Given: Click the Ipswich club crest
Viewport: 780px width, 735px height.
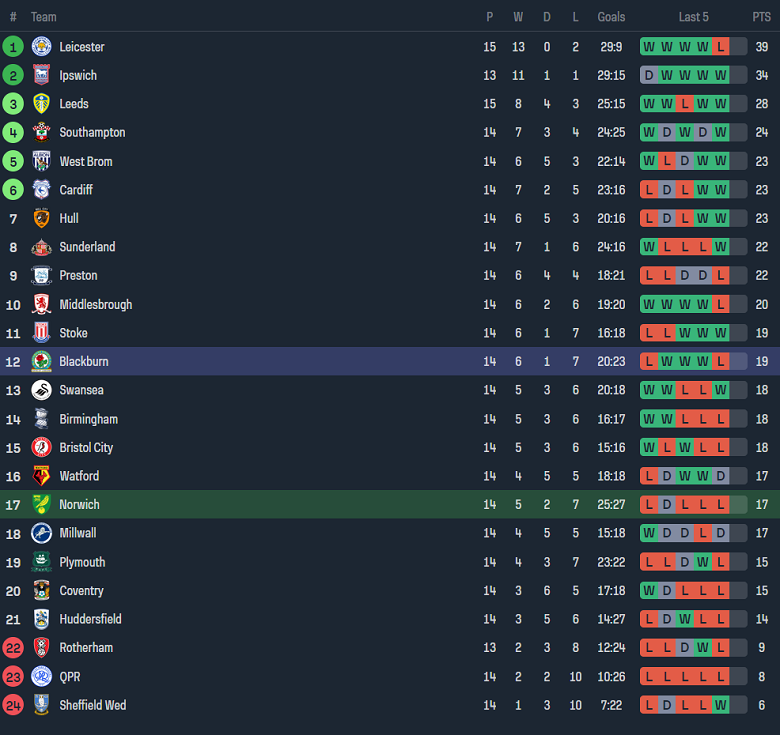Looking at the screenshot, I should point(41,75).
